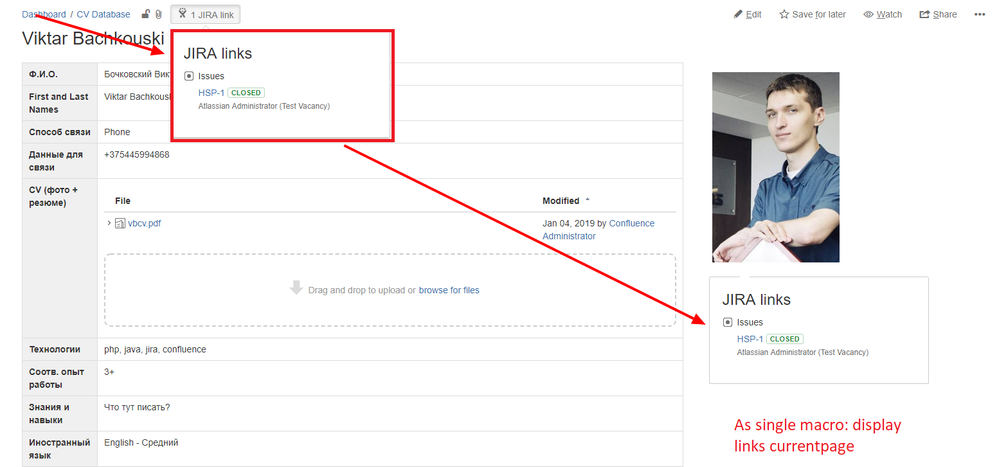Toggle the 1 JIRA link button
999x467 pixels.
coord(205,14)
